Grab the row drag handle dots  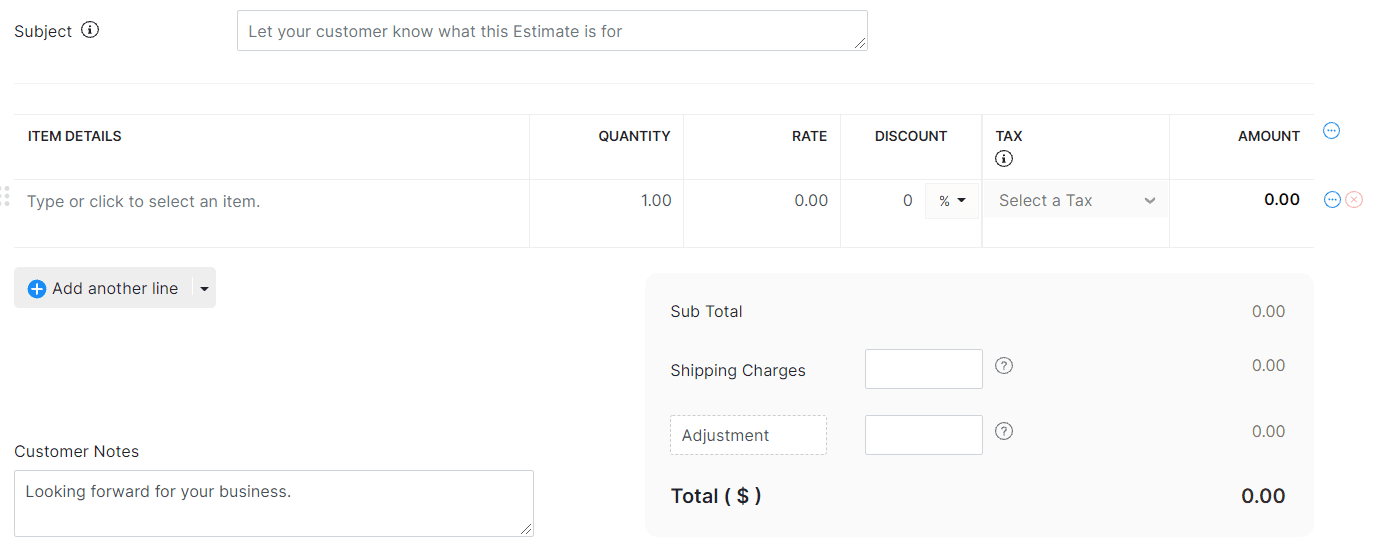pos(6,196)
